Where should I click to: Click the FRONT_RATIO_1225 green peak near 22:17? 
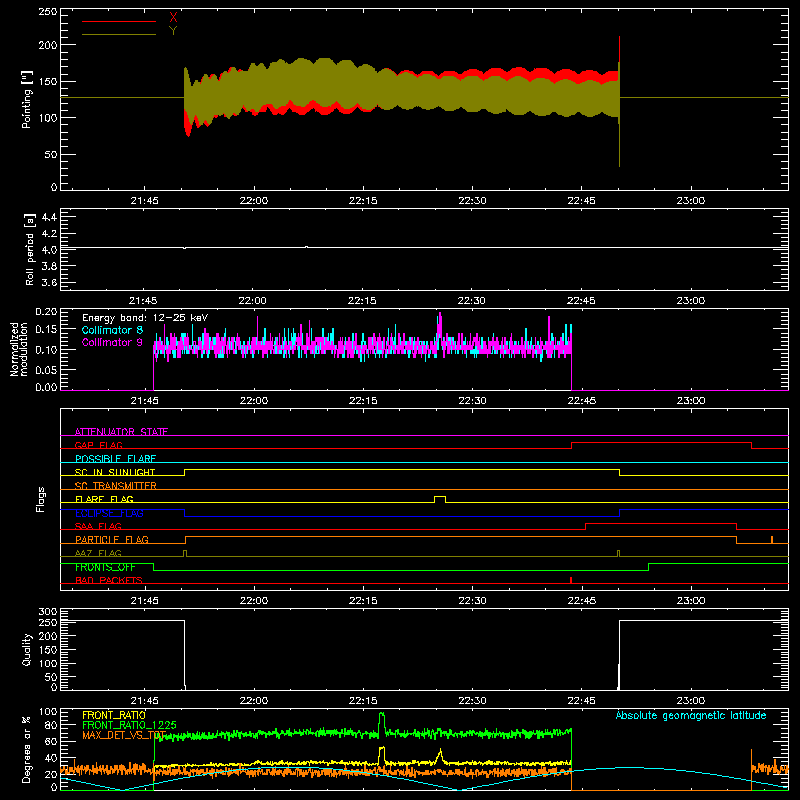382,720
